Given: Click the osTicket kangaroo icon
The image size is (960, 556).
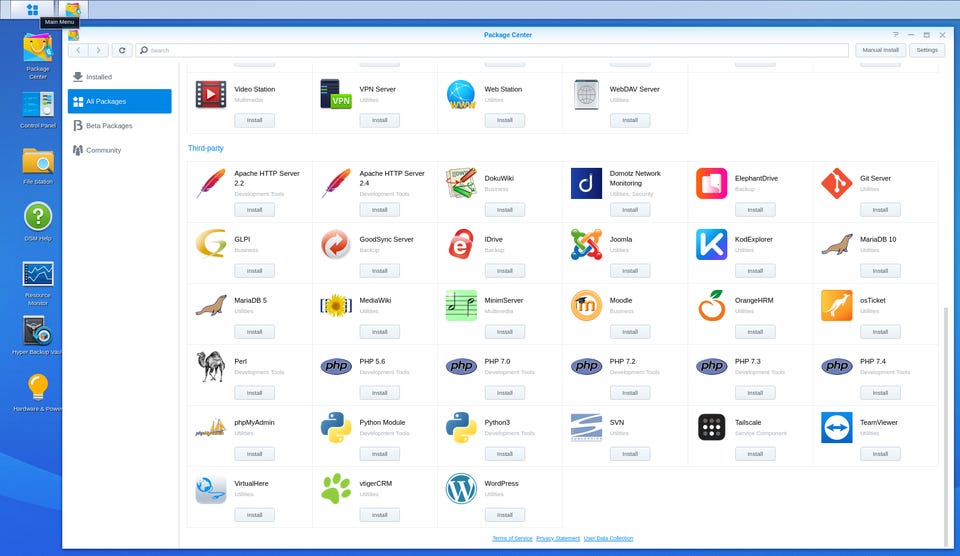Looking at the screenshot, I should tap(837, 305).
